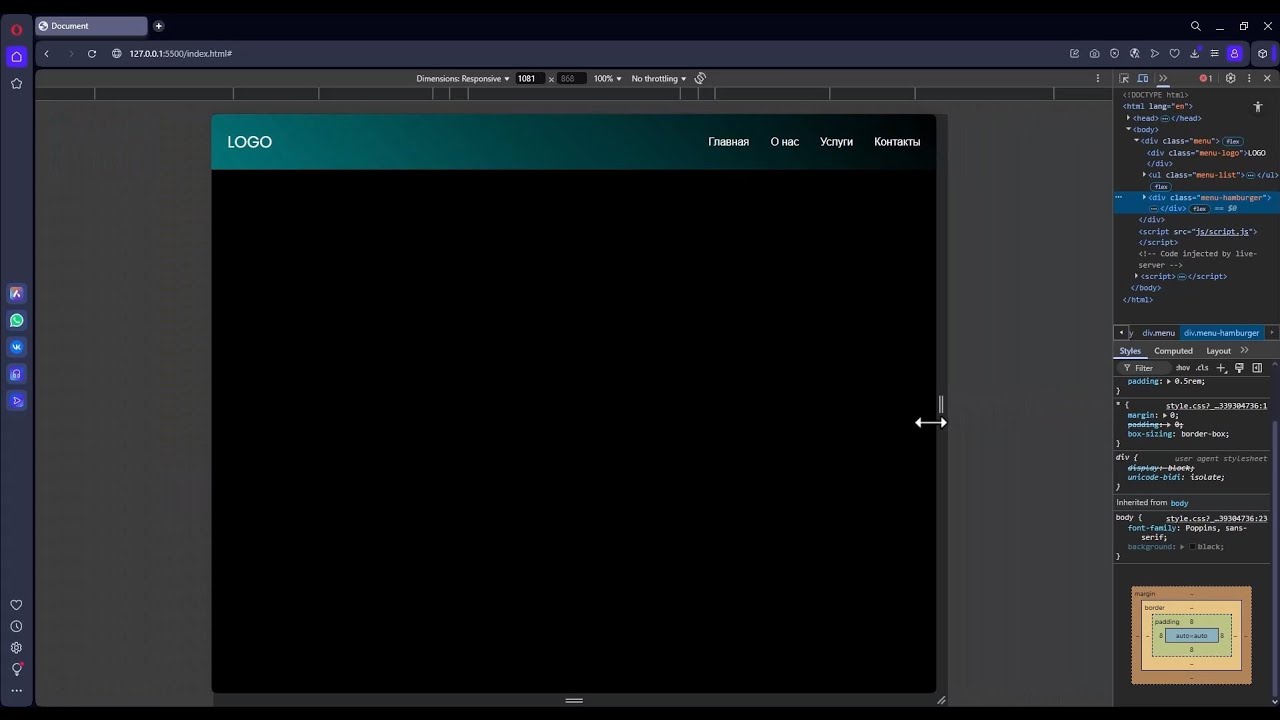Search tabs with magnifier icon
Viewport: 1280px width, 720px height.
pos(1195,26)
